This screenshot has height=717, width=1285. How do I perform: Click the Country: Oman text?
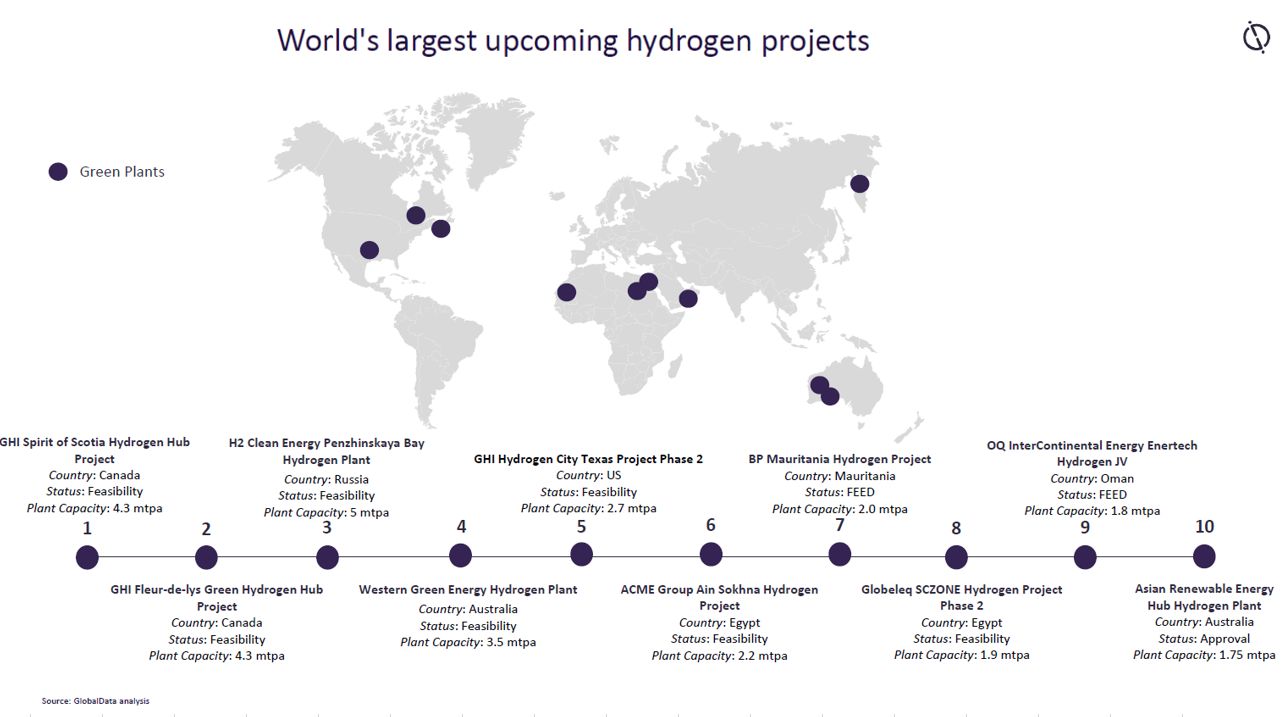tap(1092, 479)
